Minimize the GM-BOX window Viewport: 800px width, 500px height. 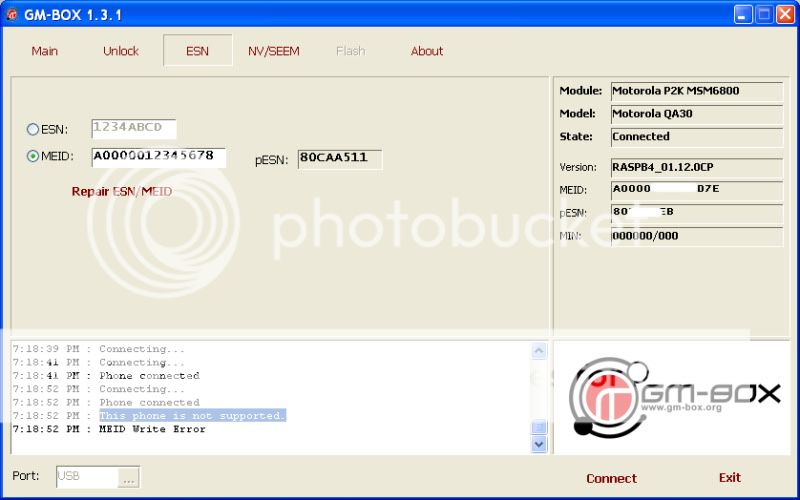[x=743, y=14]
